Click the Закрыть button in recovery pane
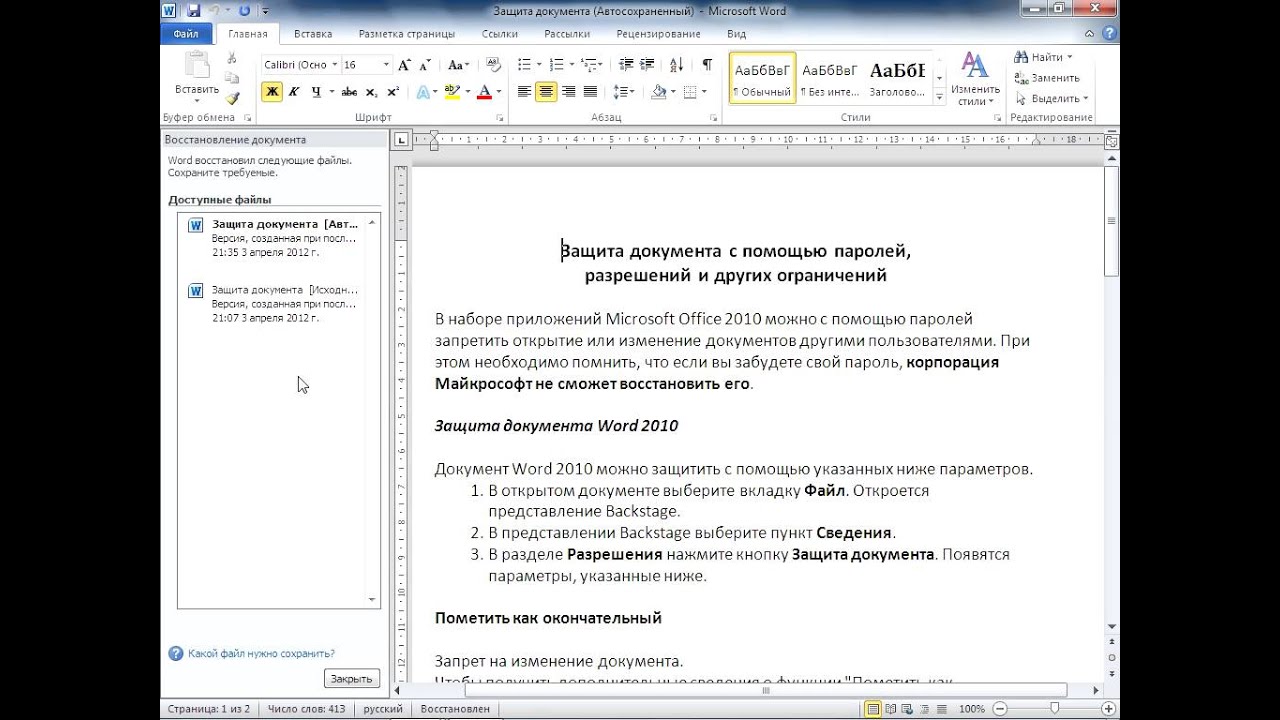1280x720 pixels. pos(352,678)
